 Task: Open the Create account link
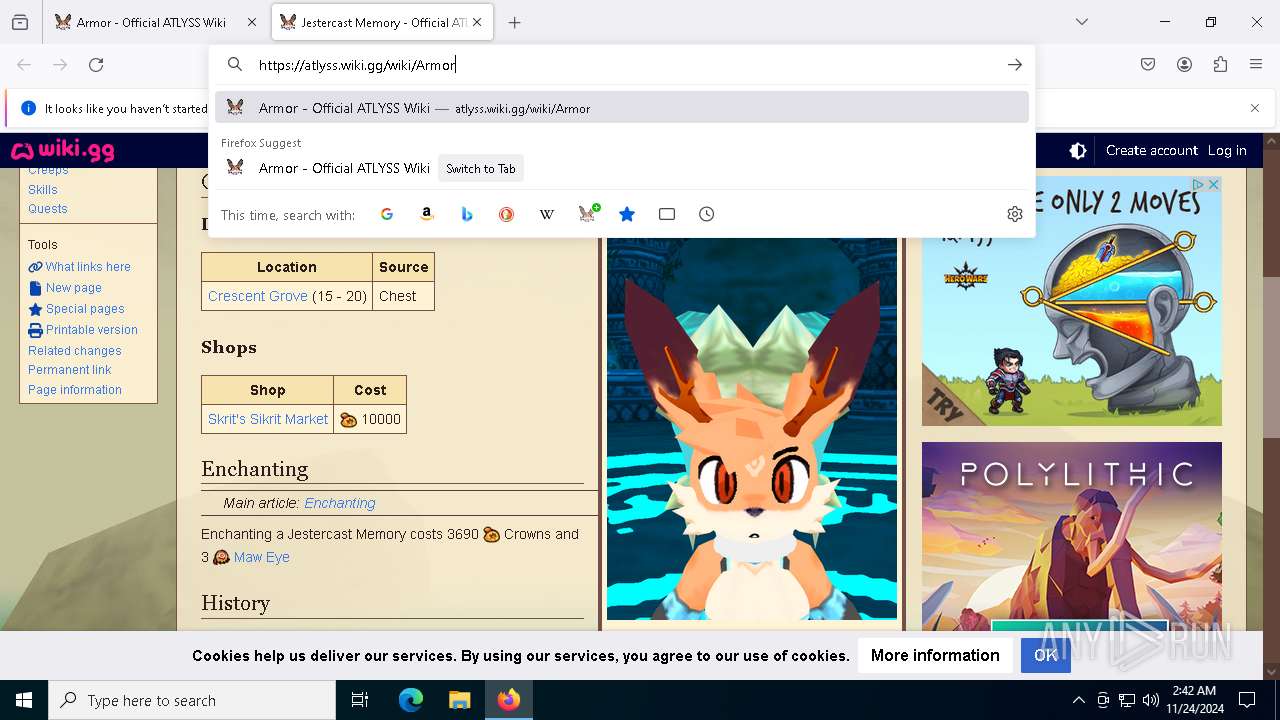pyautogui.click(x=1152, y=151)
